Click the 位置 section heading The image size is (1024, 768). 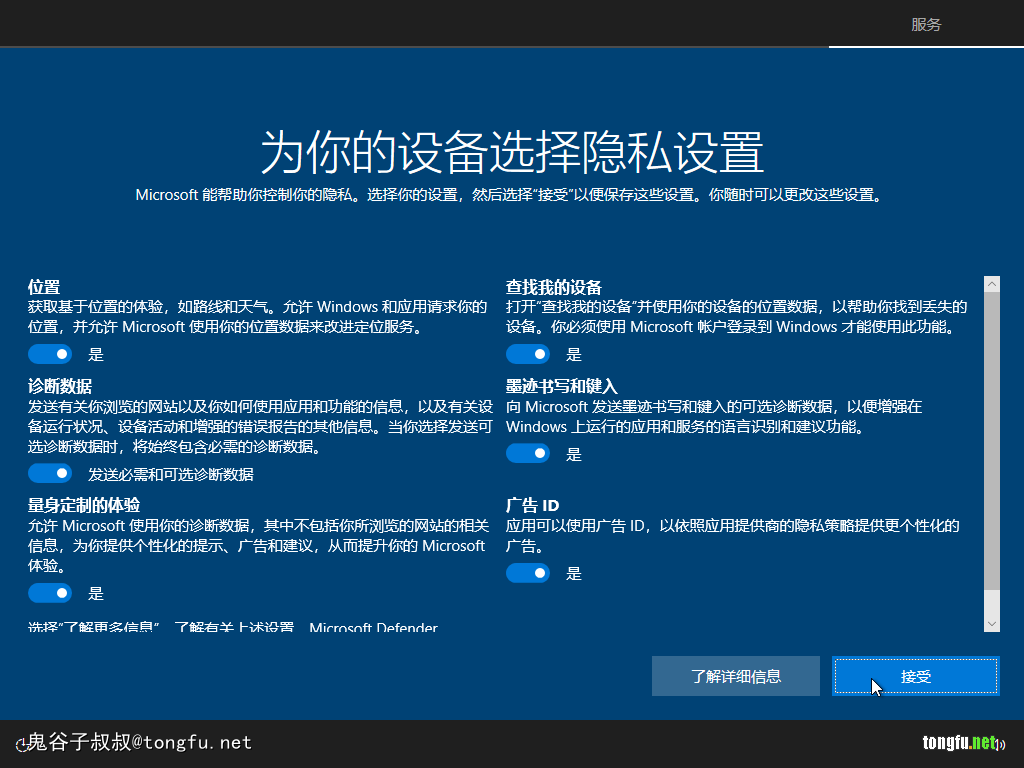[x=44, y=287]
